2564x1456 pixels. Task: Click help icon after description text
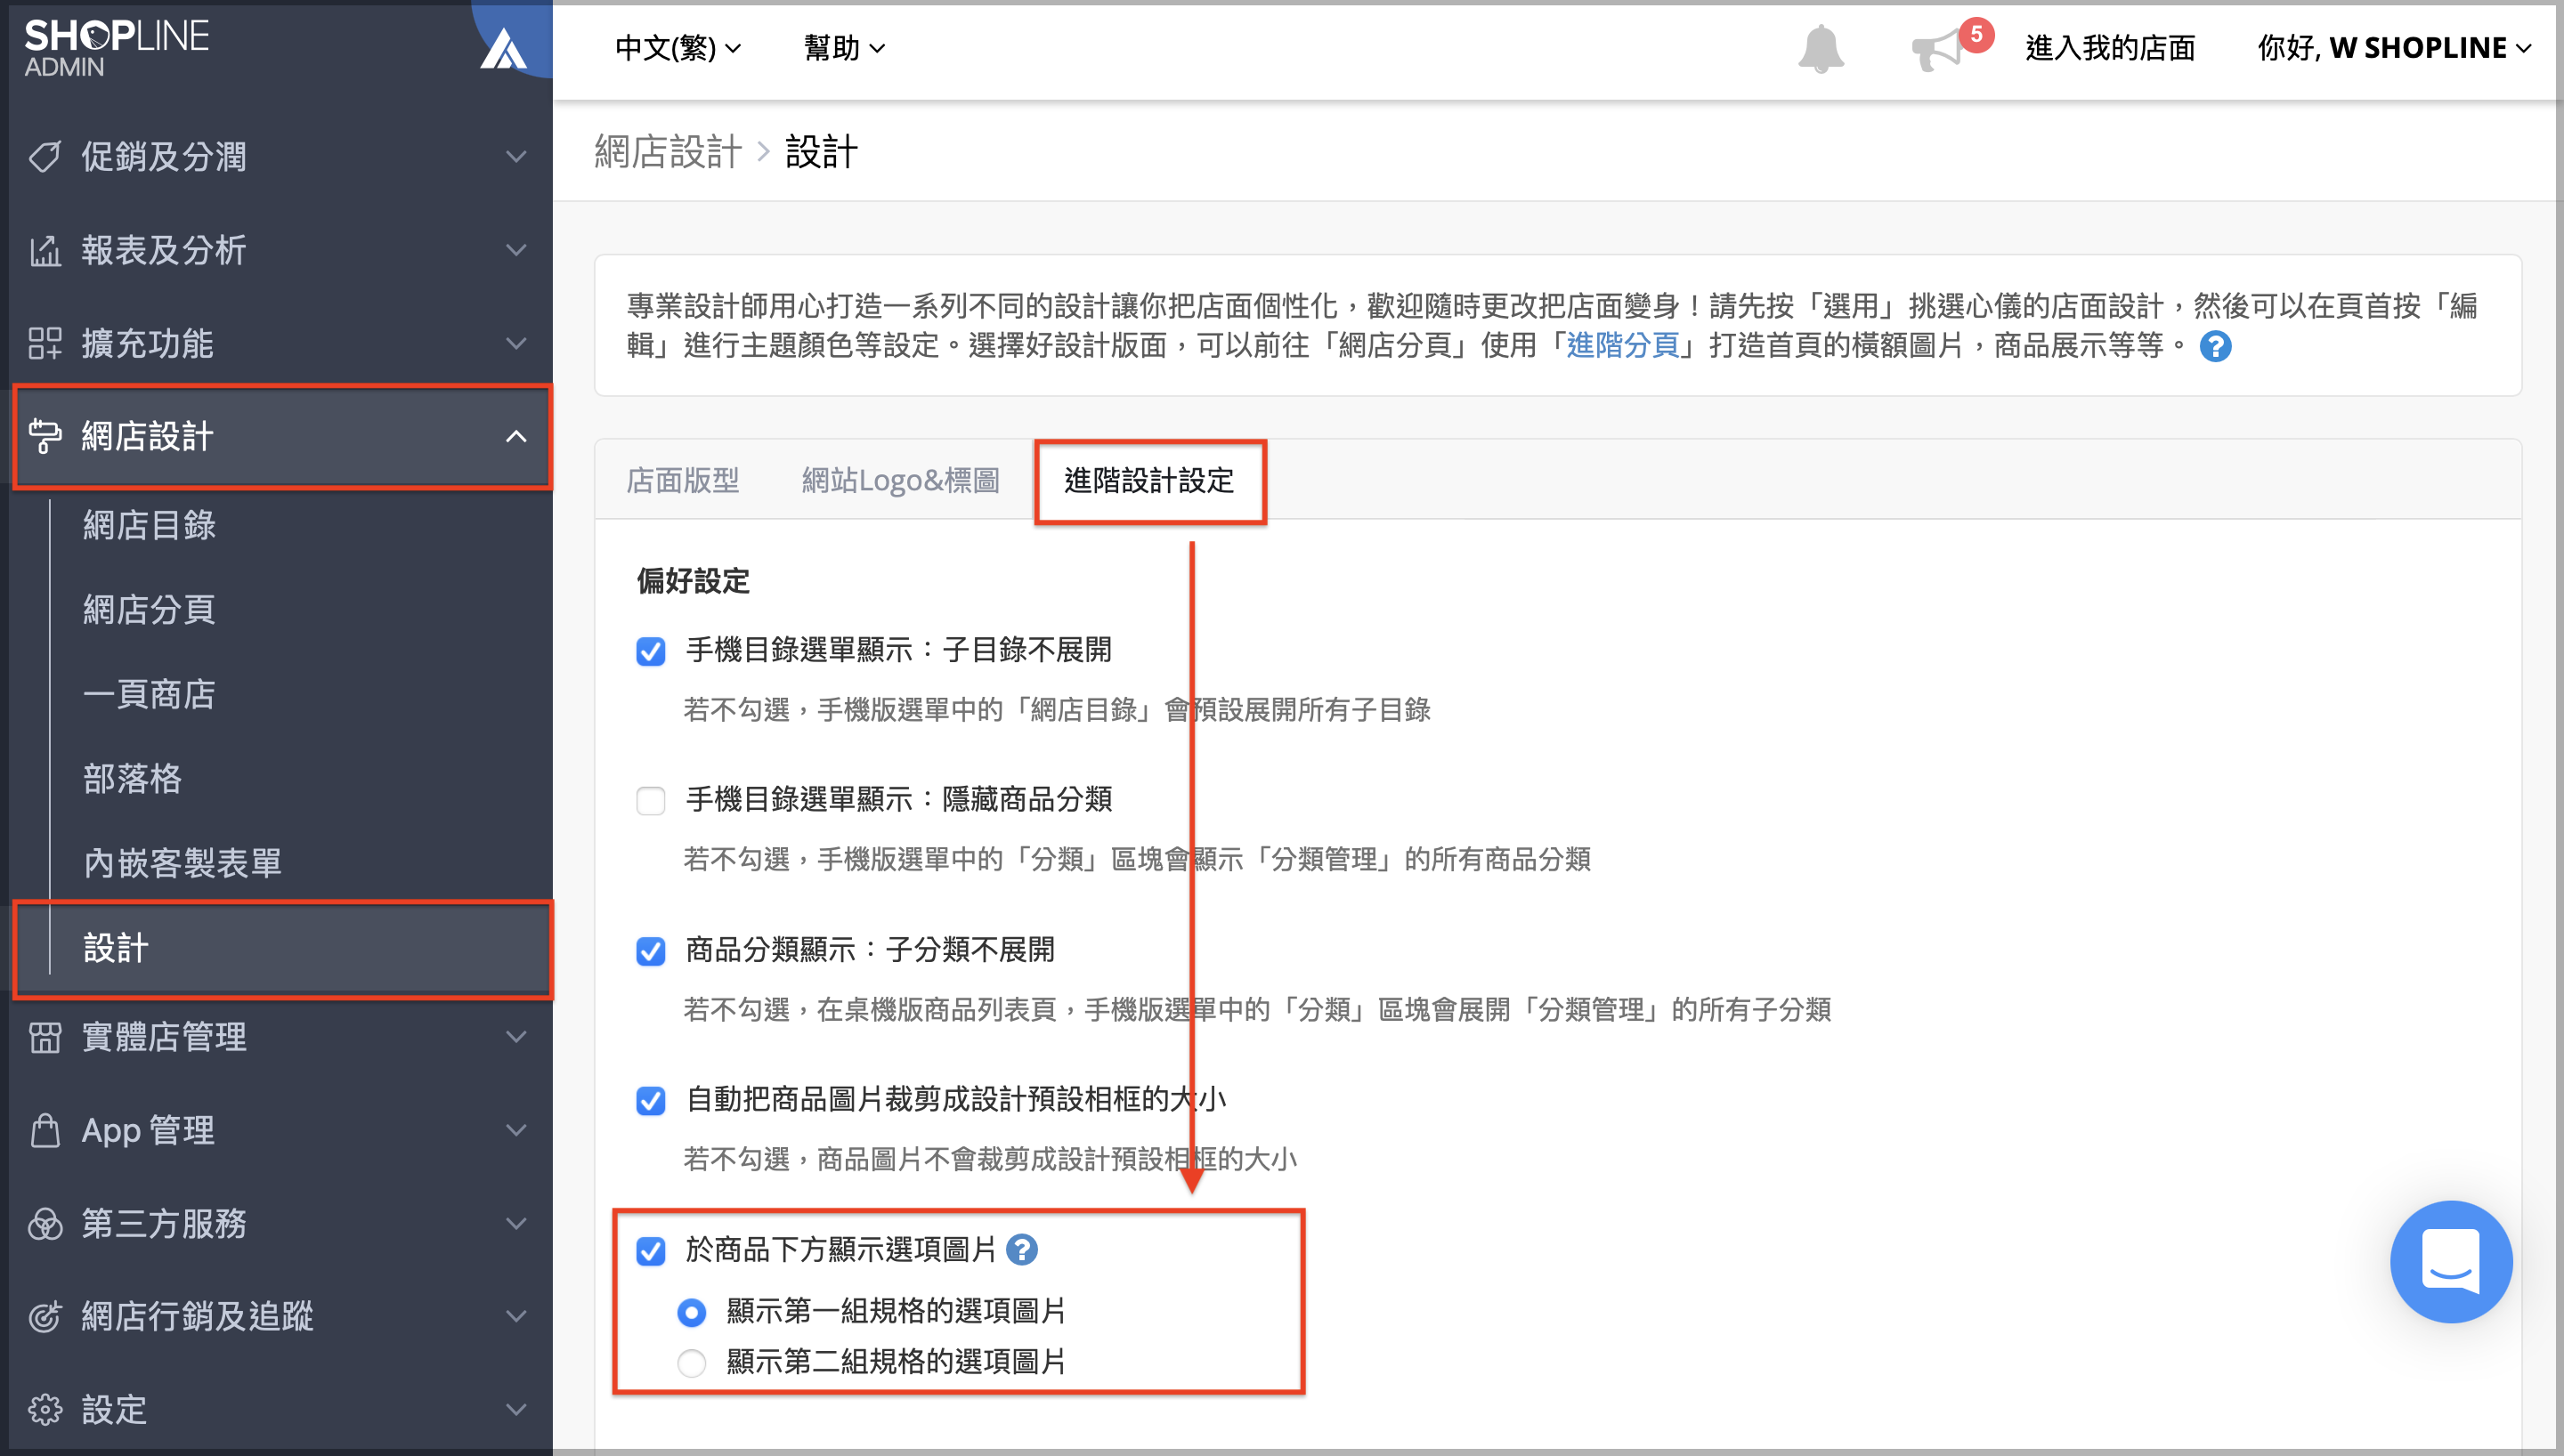click(x=2215, y=346)
